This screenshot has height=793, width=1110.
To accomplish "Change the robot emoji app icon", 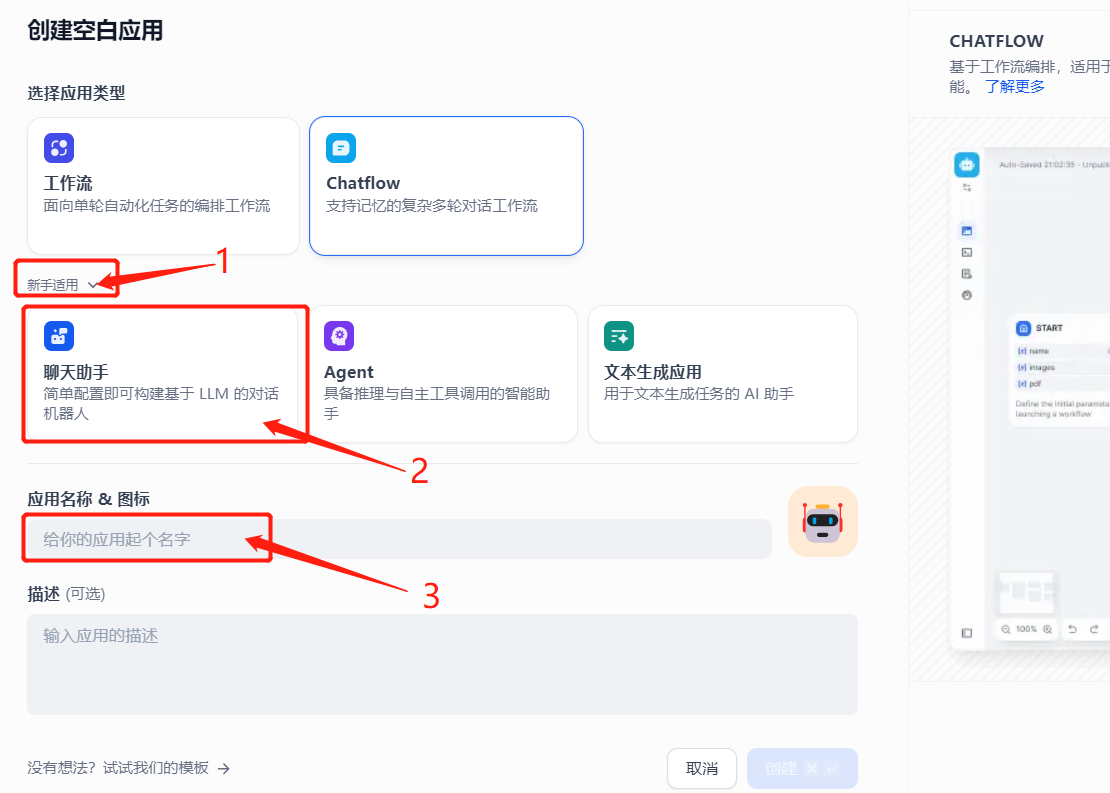I will tap(823, 522).
